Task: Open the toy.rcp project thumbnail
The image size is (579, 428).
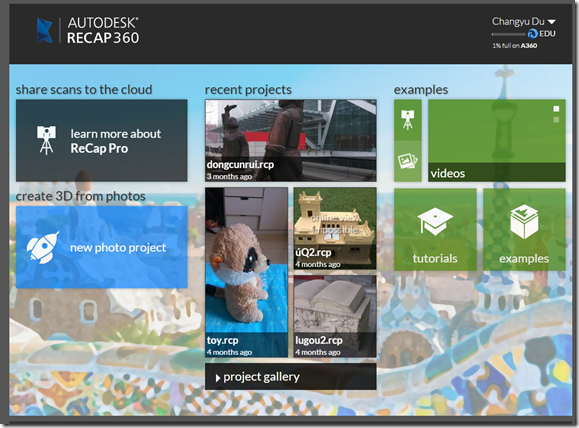Action: 247,272
